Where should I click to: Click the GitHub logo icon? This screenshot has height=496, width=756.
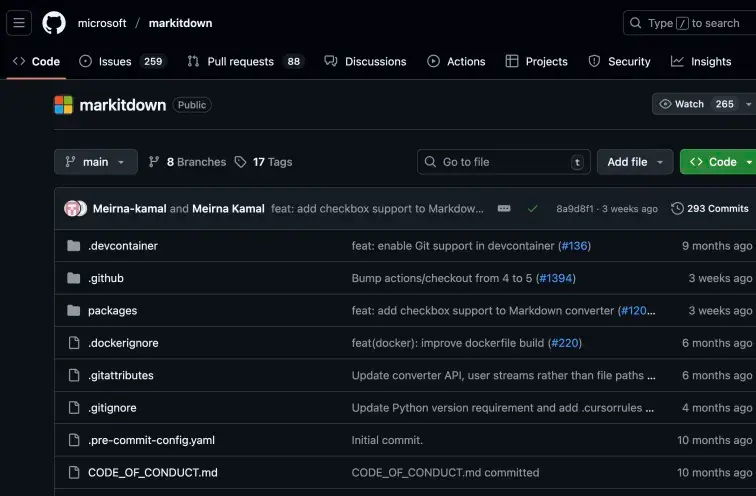point(54,23)
